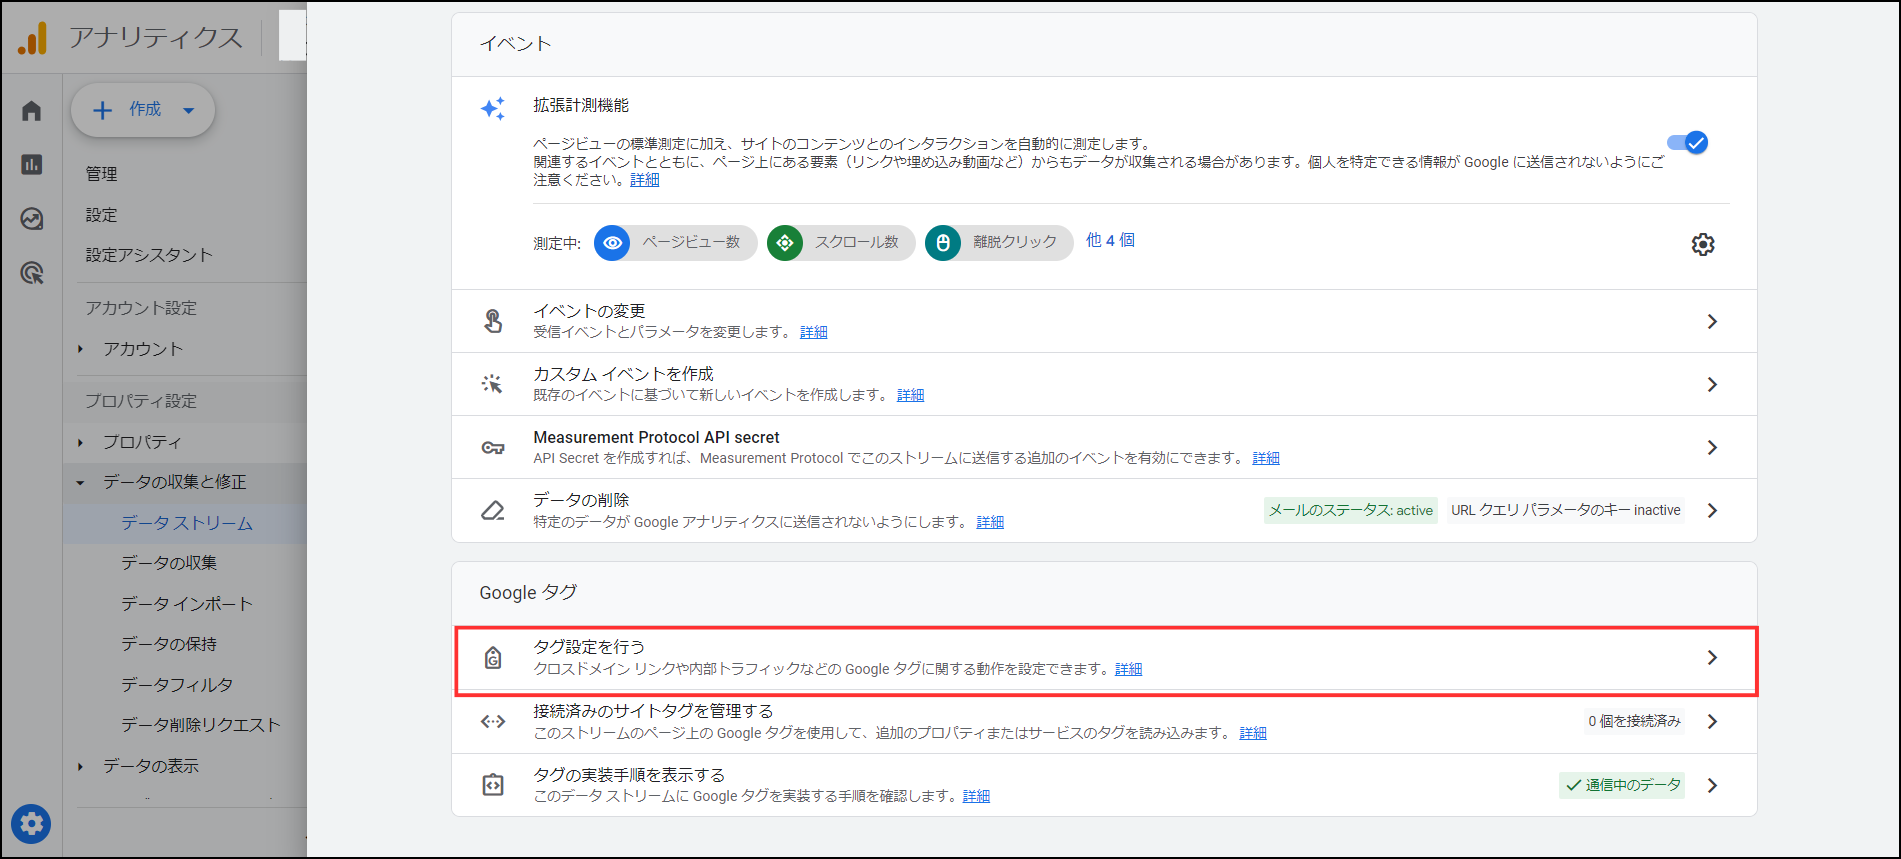Select データ ストリーム in the sidebar
The height and width of the screenshot is (859, 1901).
tap(187, 523)
